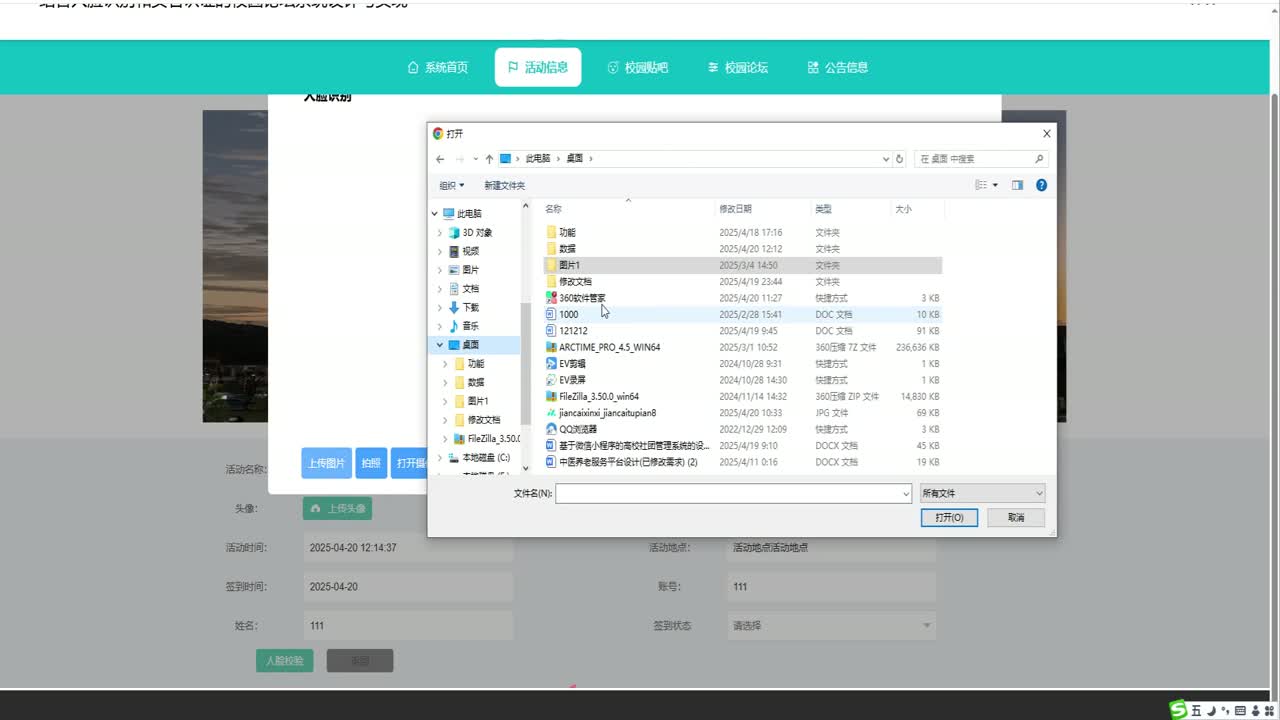The image size is (1280, 720).
Task: Go up one folder level
Action: [x=489, y=159]
